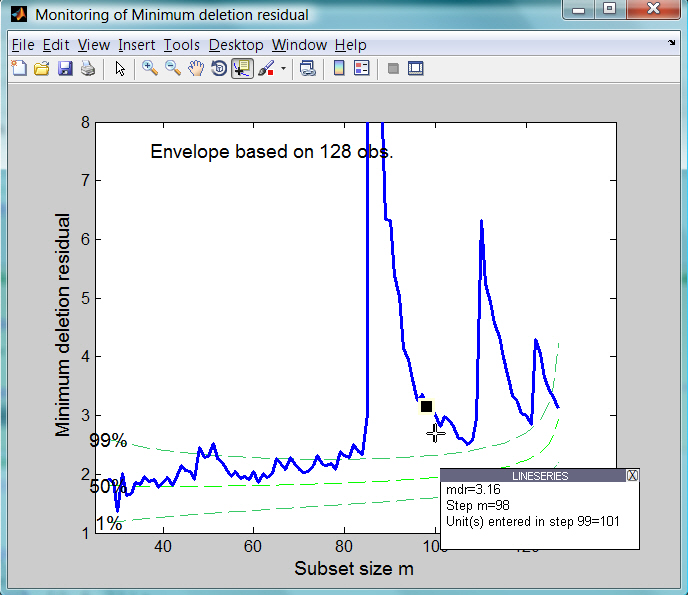Close the LINESERIES datatip box
The width and height of the screenshot is (688, 595).
632,476
